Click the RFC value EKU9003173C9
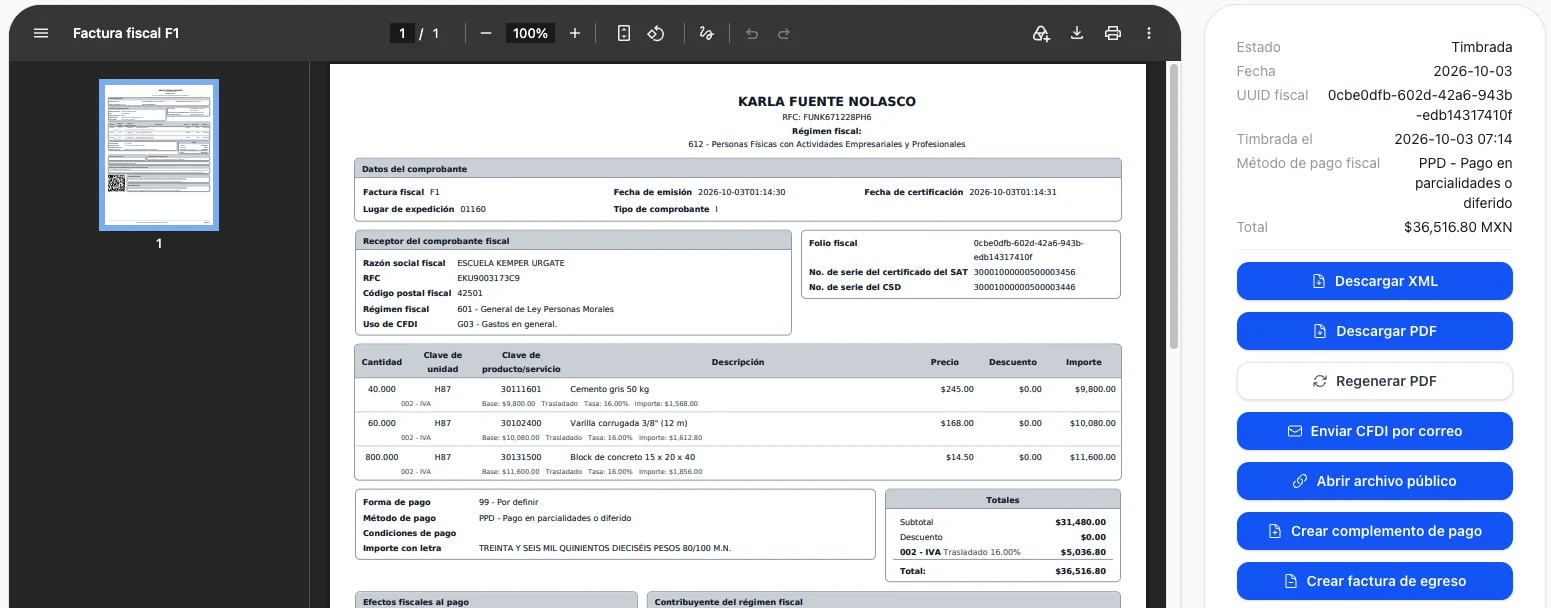 point(488,278)
